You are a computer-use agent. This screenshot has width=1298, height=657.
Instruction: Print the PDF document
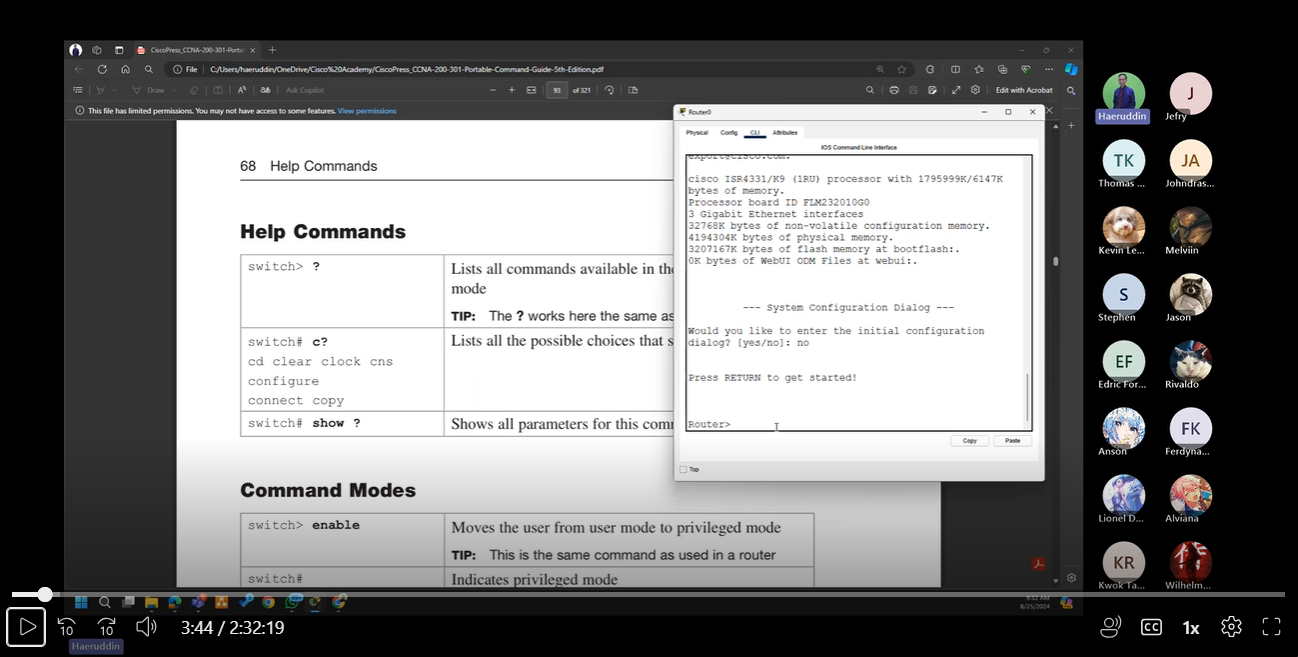coord(894,90)
